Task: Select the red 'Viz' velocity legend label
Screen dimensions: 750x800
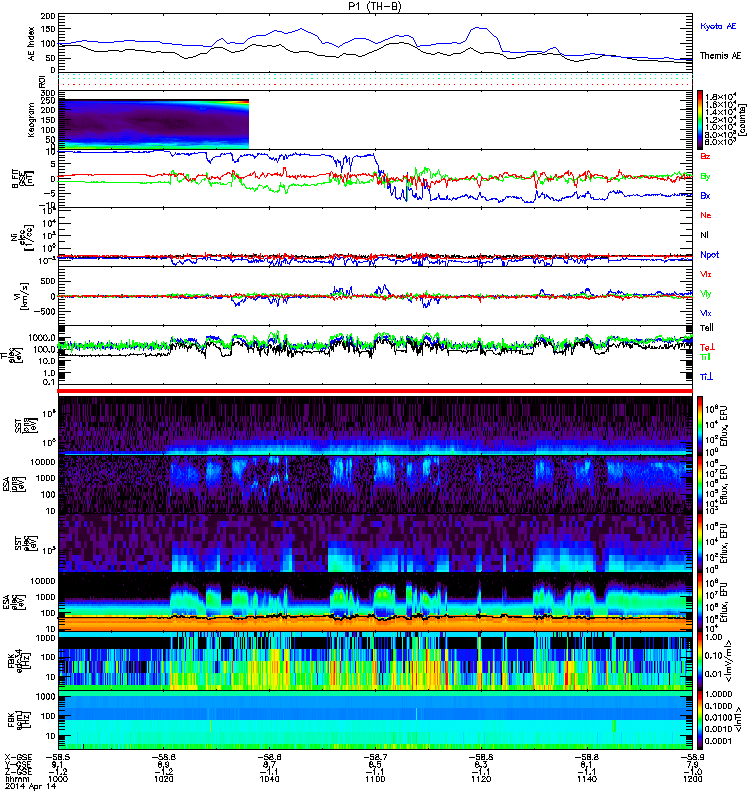Action: tap(705, 274)
